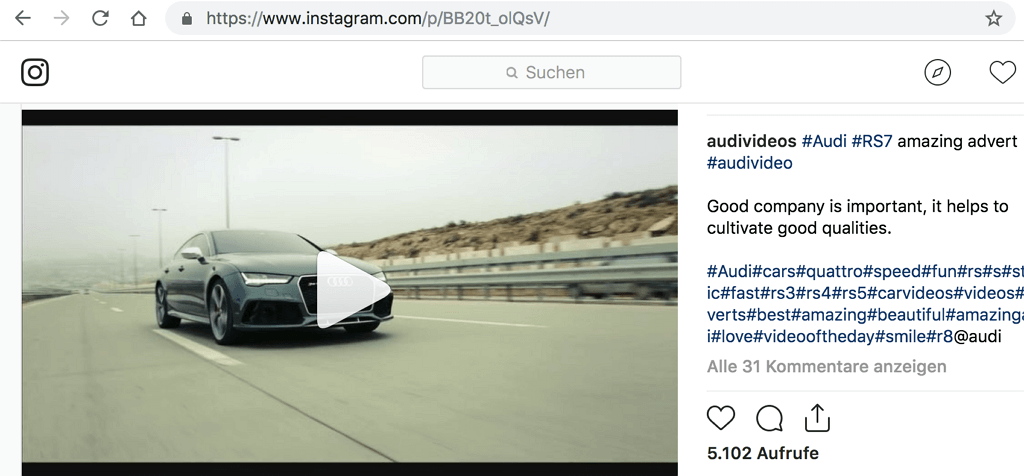The image size is (1024, 476).
Task: Open the #audivideo hashtag
Action: (x=750, y=163)
